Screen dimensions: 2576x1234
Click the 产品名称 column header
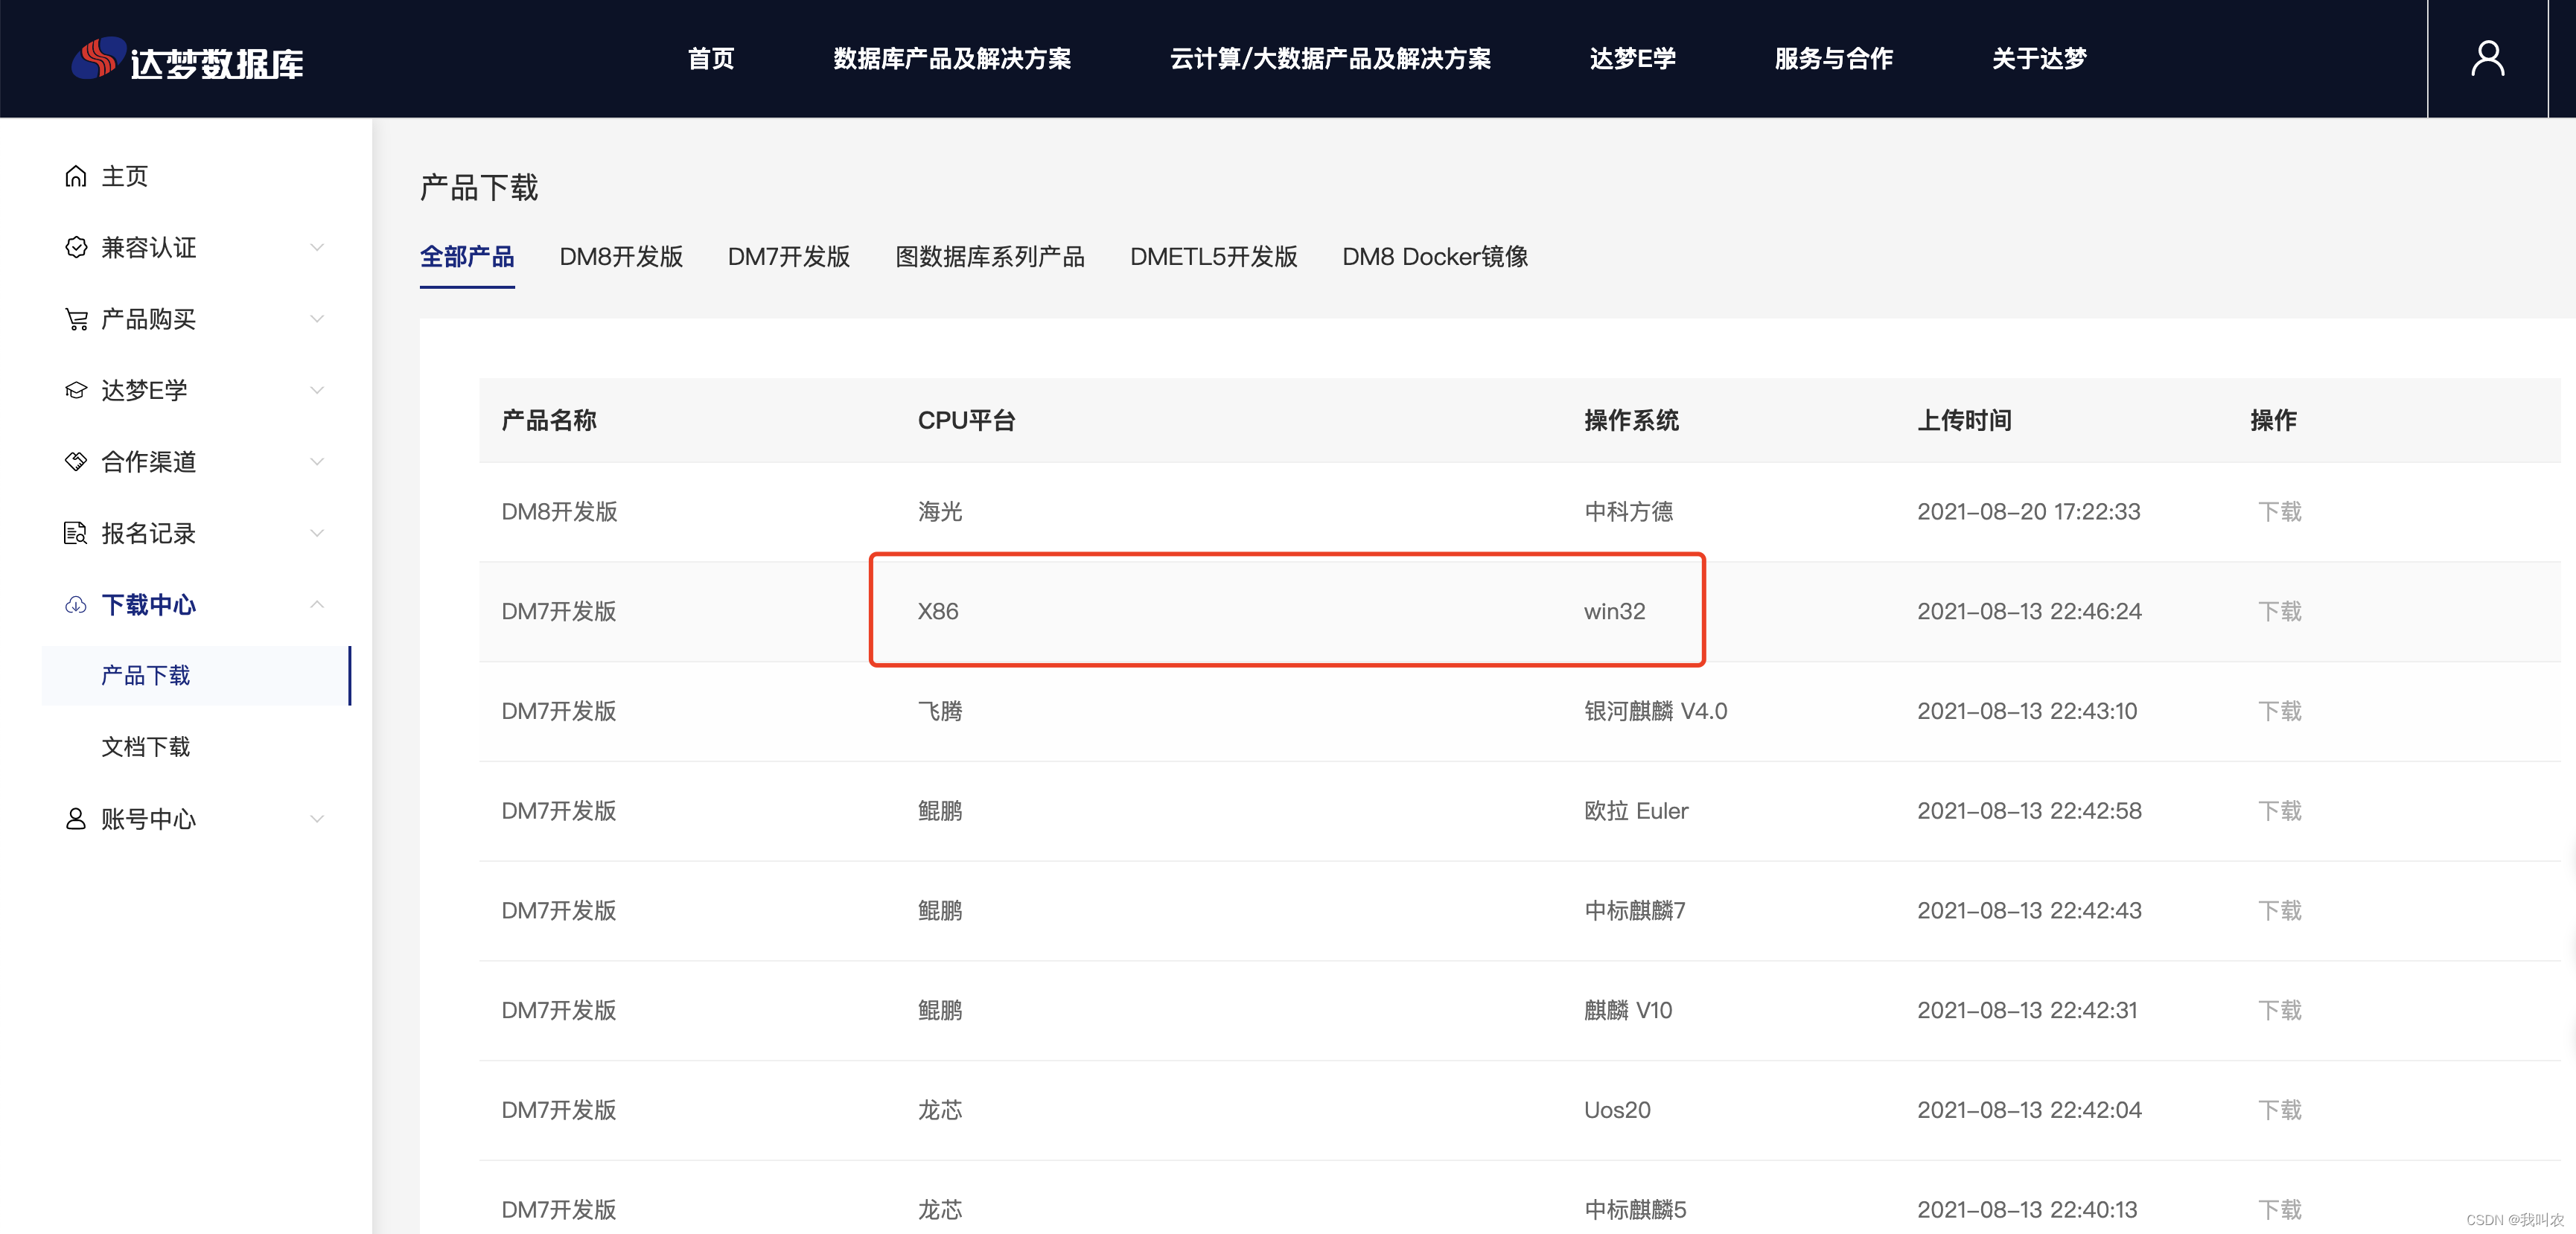click(549, 420)
